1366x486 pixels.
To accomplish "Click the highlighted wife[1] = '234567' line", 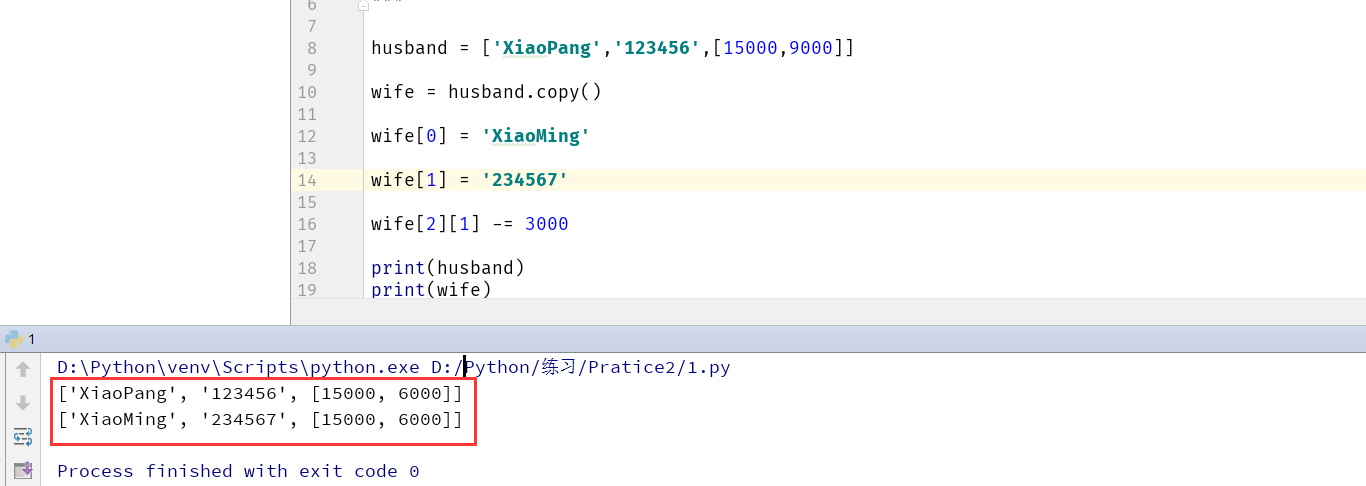I will (469, 180).
